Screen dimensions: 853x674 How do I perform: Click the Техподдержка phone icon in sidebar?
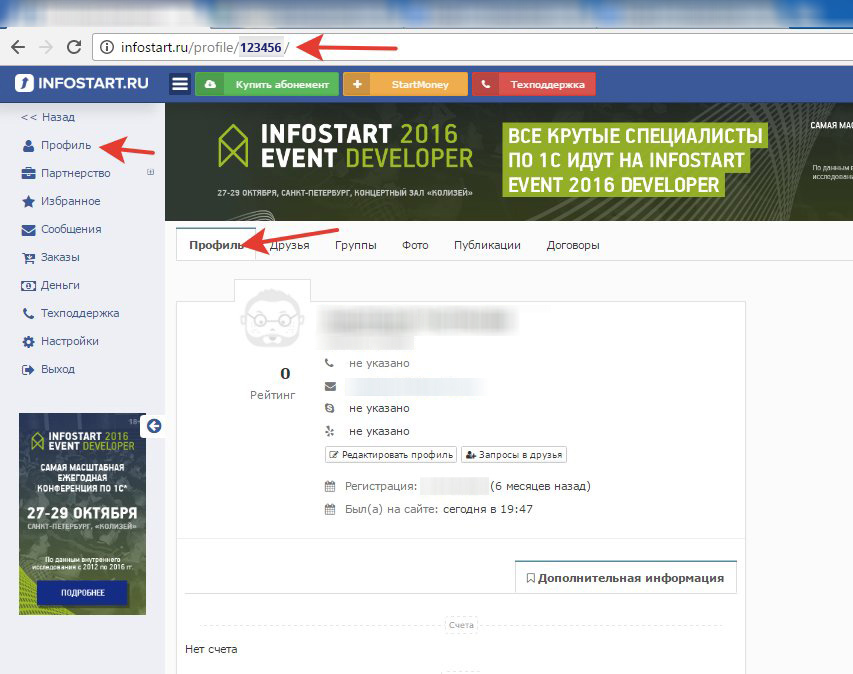click(x=28, y=314)
